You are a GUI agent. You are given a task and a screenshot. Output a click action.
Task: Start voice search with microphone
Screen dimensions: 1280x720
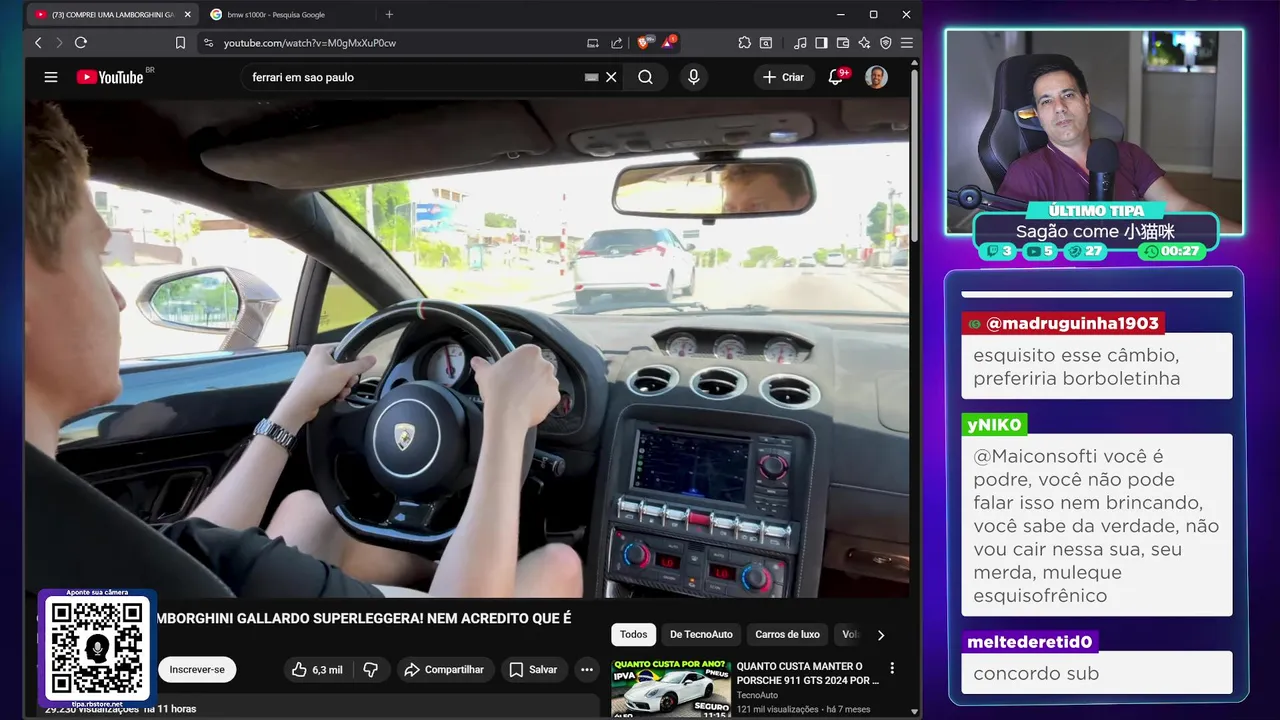(693, 77)
